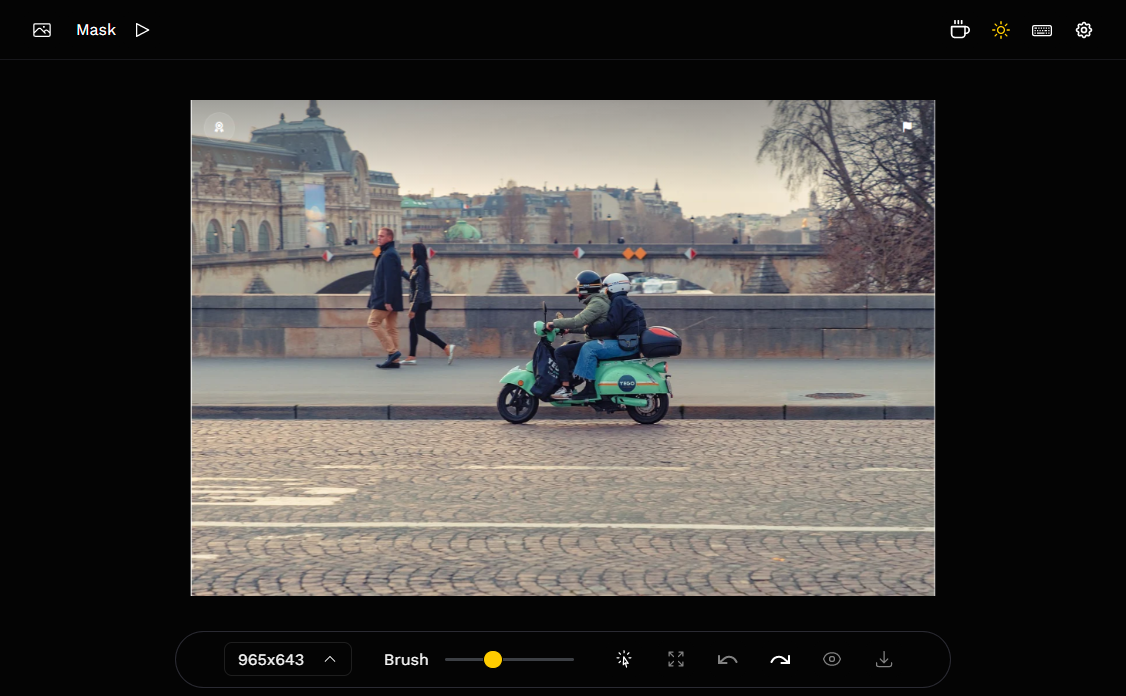The width and height of the screenshot is (1126, 696).
Task: Open the upload image icon
Action: point(42,30)
